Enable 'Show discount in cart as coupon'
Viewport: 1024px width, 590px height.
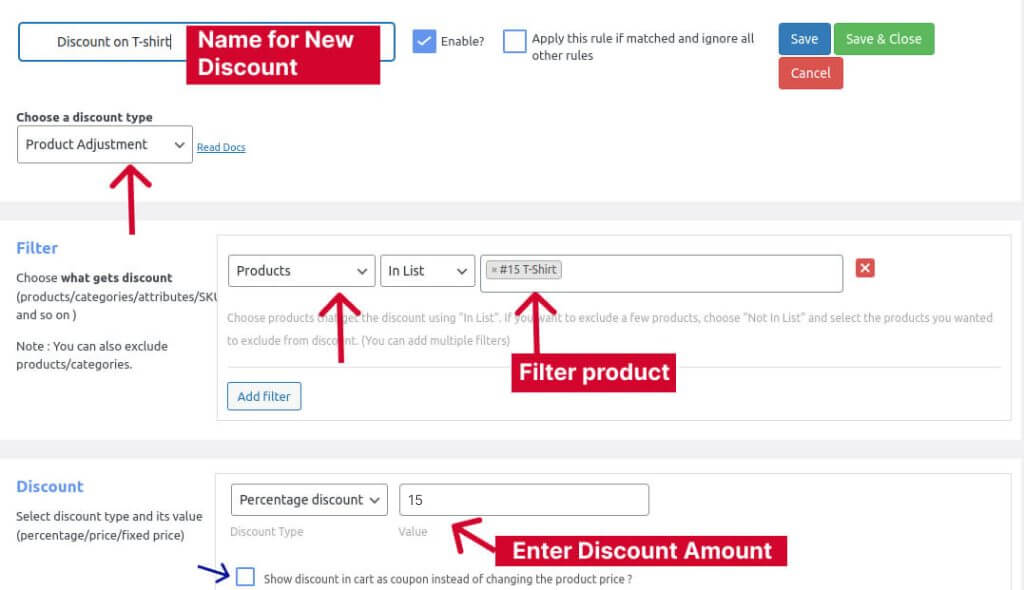(244, 578)
